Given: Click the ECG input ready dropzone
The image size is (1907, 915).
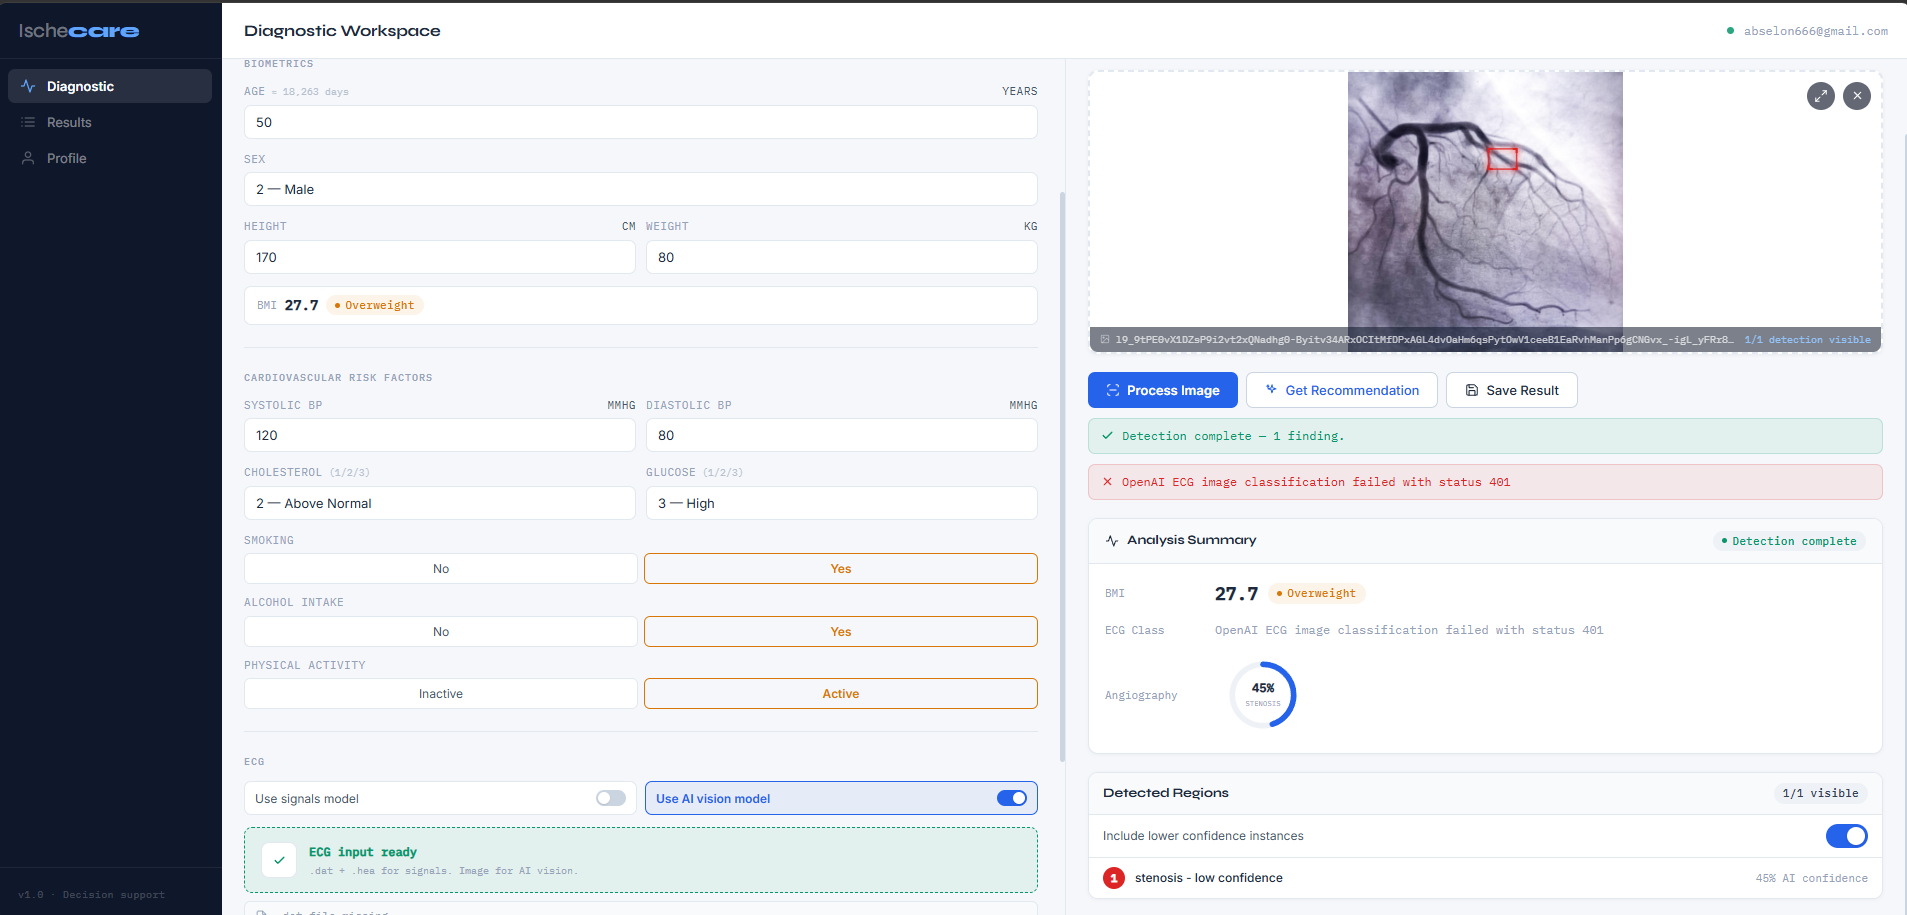Looking at the screenshot, I should coord(640,860).
